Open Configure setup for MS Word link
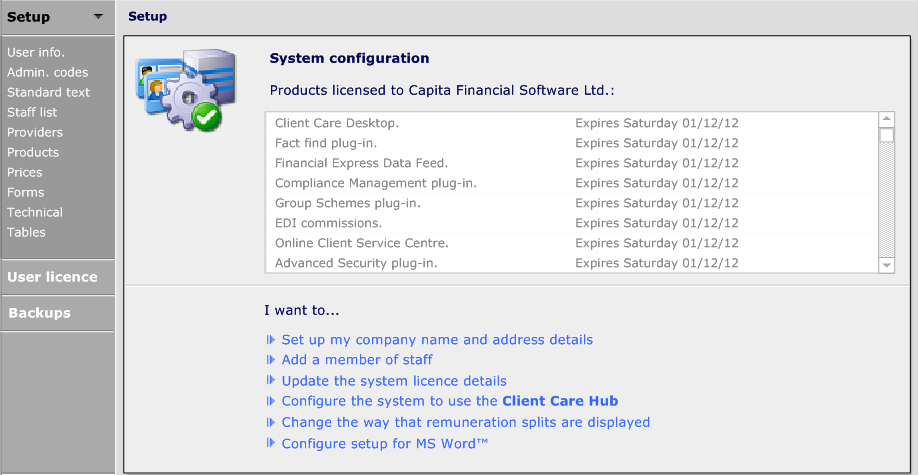The image size is (918, 475). point(385,443)
